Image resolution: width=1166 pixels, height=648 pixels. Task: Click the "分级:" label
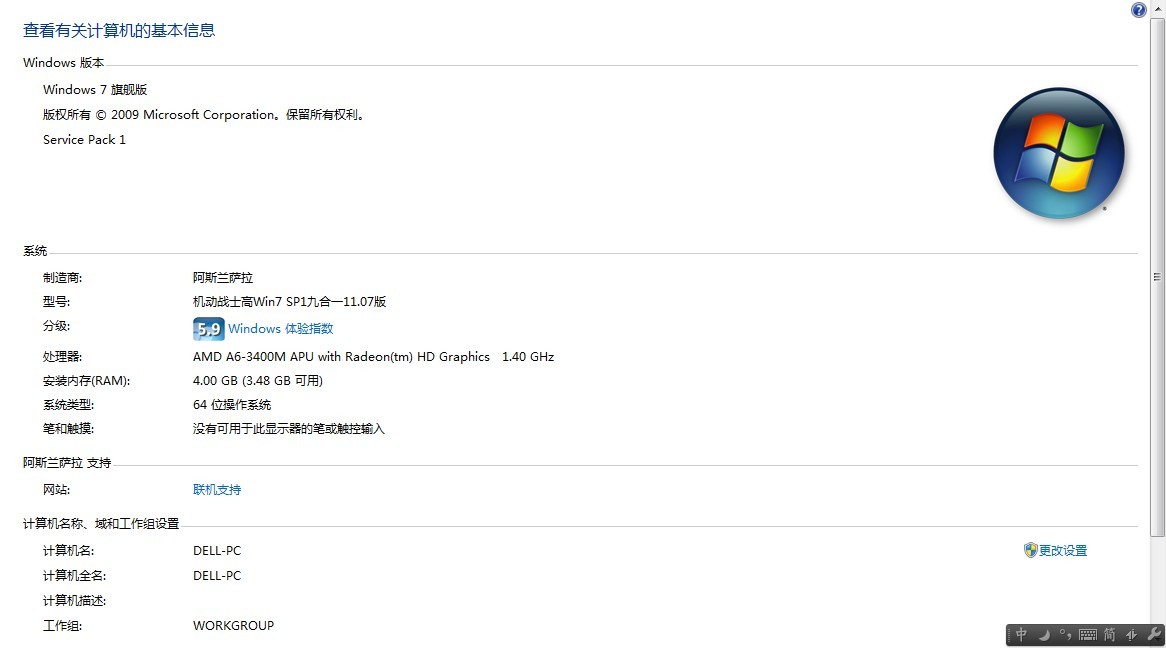click(x=57, y=326)
